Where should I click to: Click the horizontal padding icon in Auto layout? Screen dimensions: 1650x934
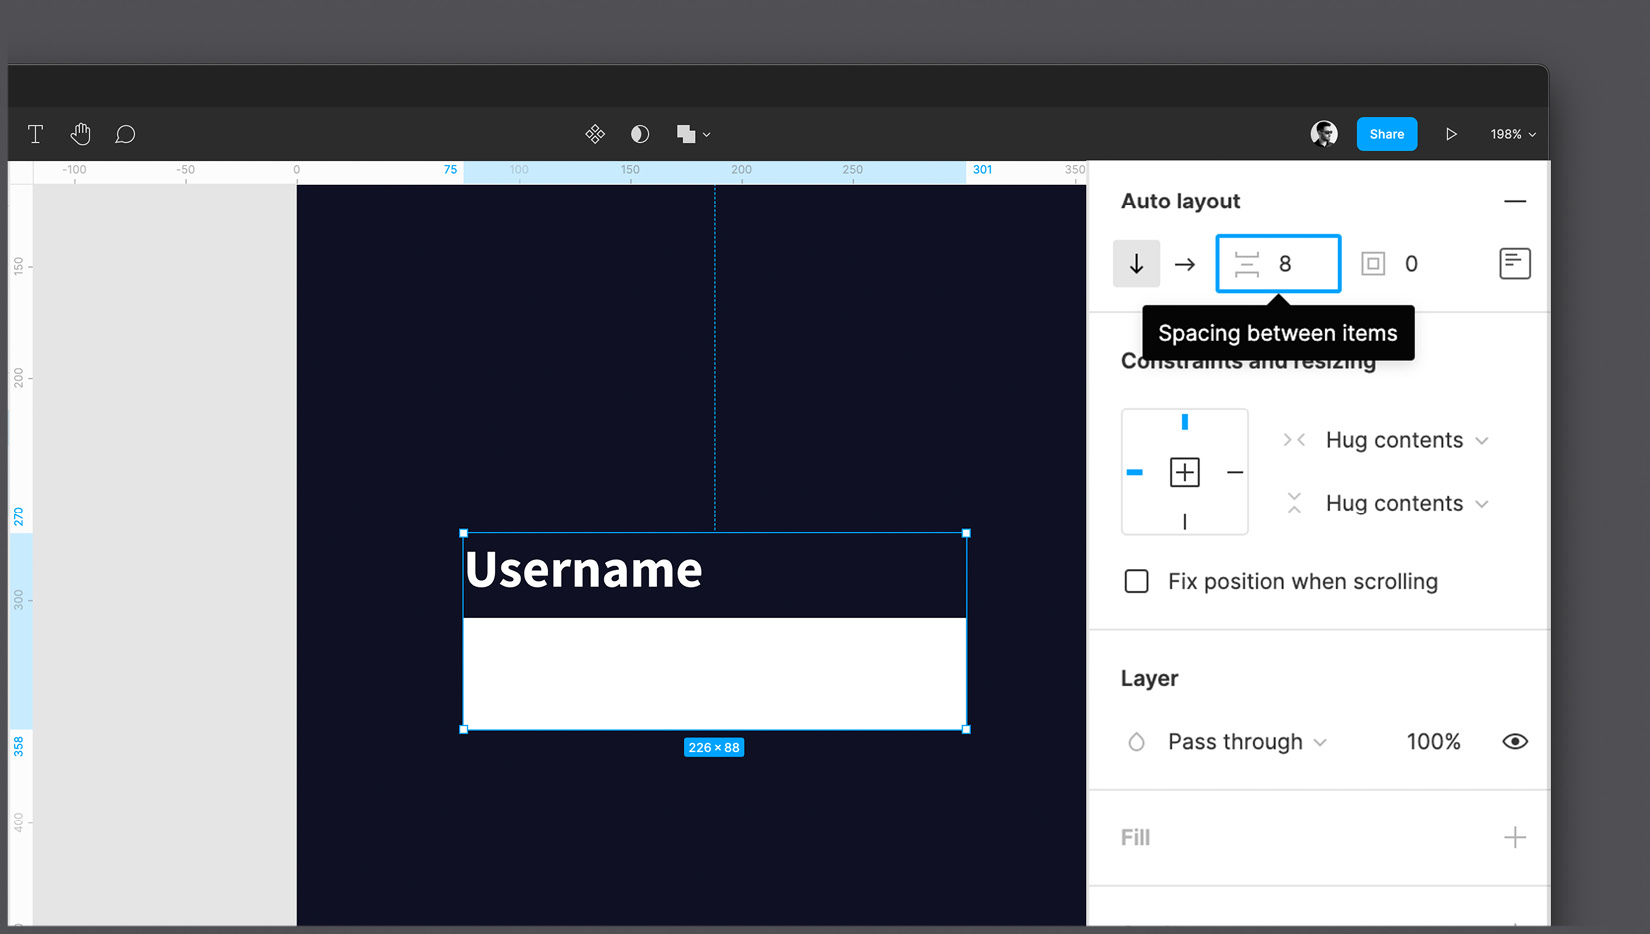1374,263
